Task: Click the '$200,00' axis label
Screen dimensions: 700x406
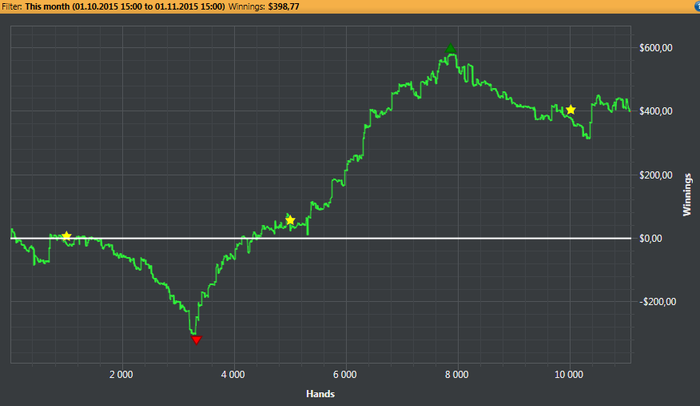Action: click(656, 175)
